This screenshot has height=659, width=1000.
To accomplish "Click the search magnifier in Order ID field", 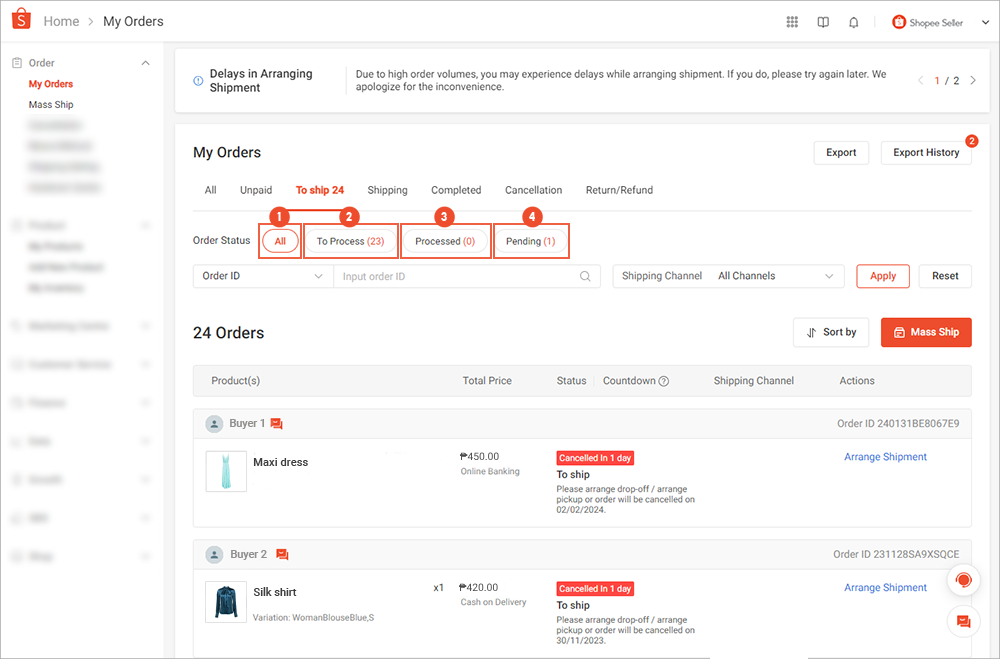I will click(x=585, y=276).
